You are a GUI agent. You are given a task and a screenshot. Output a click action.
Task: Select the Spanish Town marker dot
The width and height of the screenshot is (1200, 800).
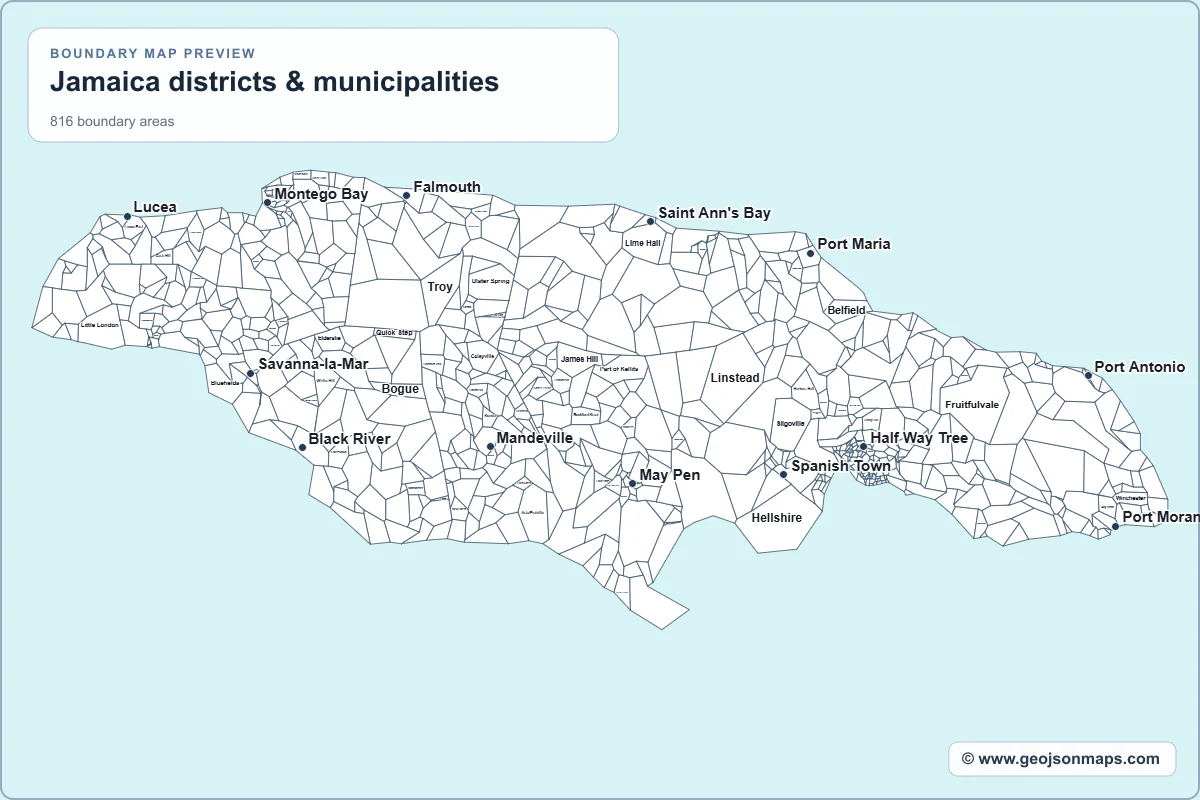coord(783,475)
